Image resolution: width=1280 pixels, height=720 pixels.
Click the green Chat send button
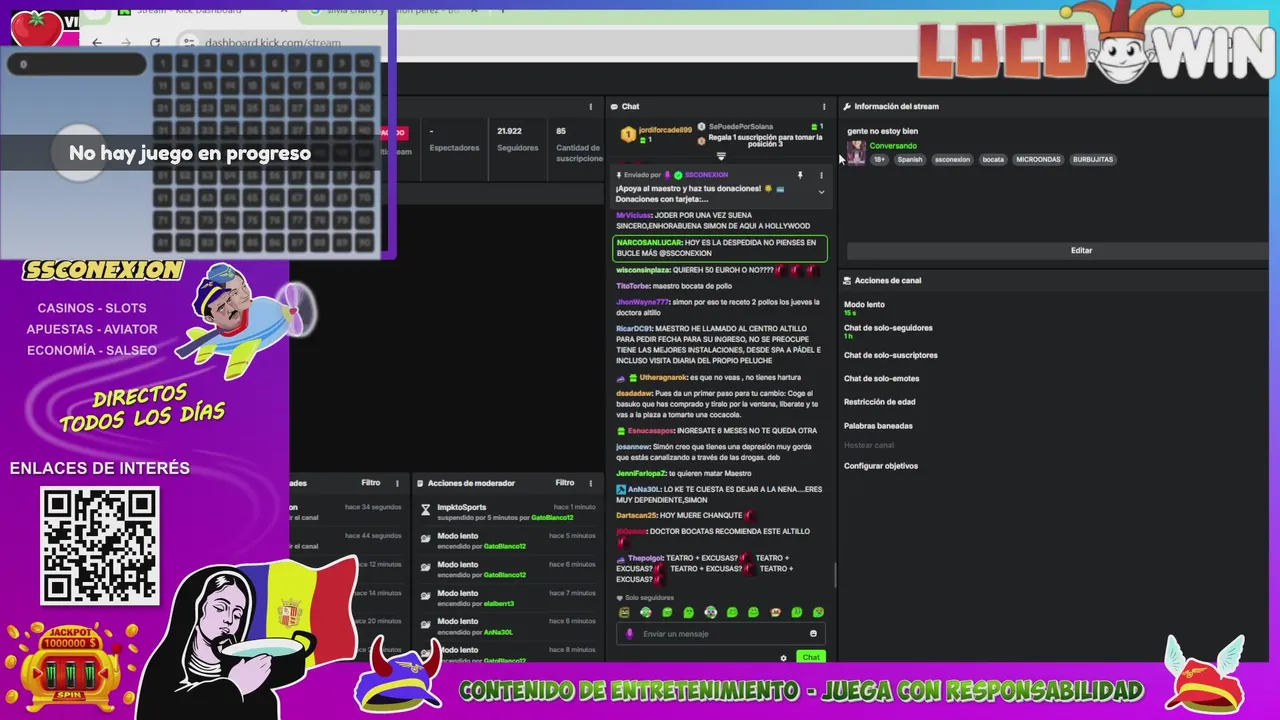[811, 657]
